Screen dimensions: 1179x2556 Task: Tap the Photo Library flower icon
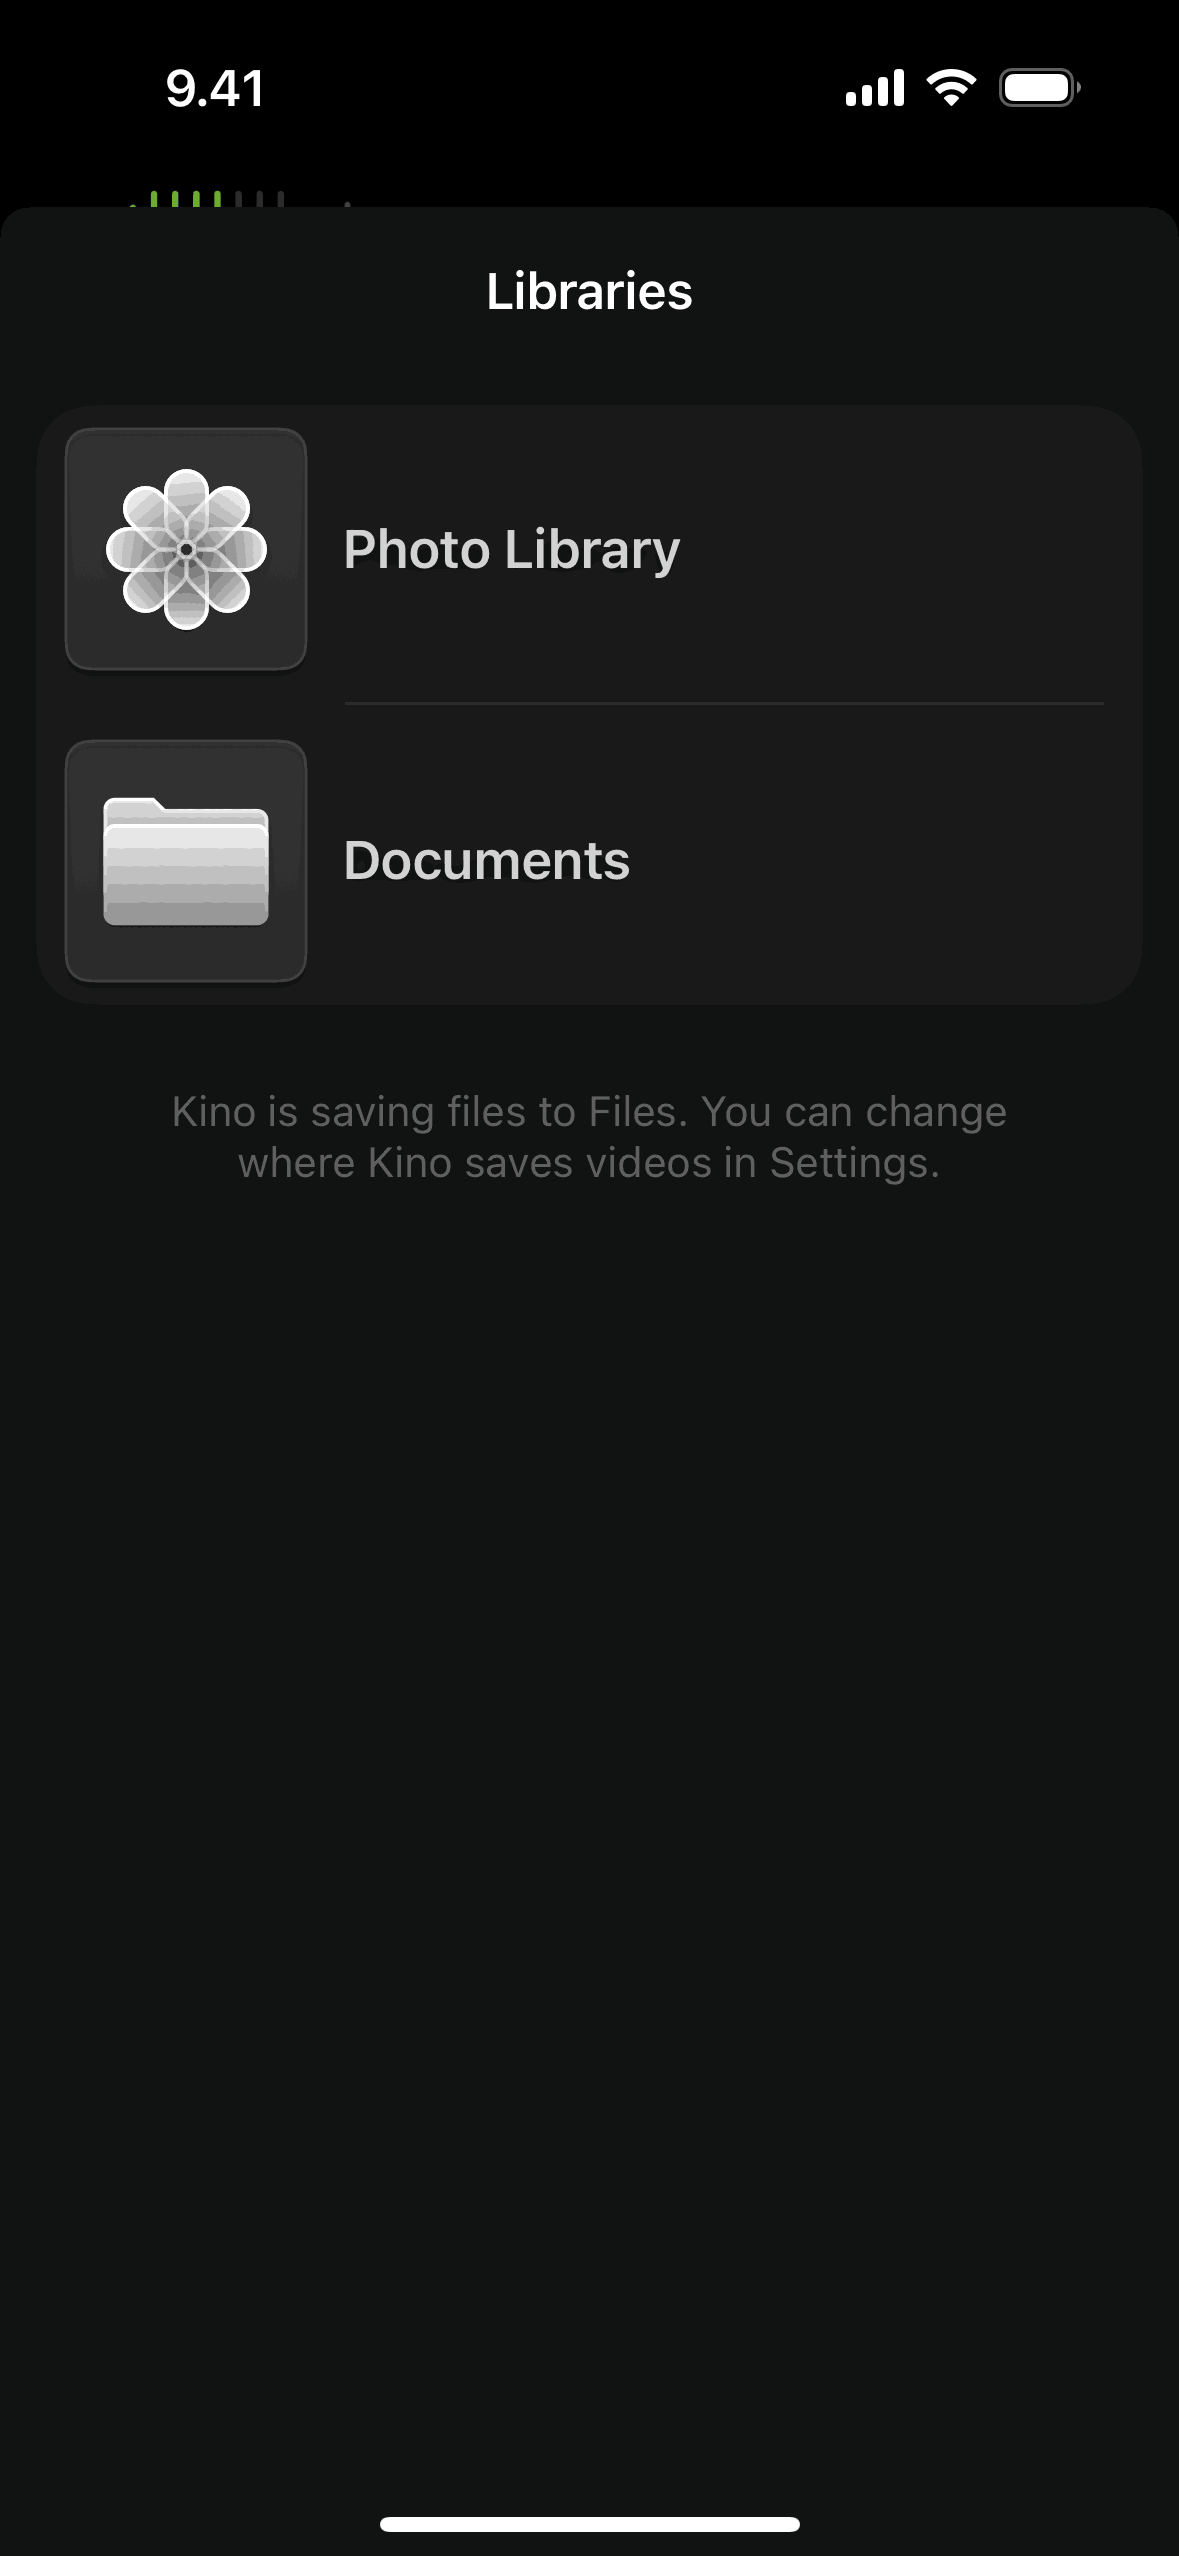186,549
